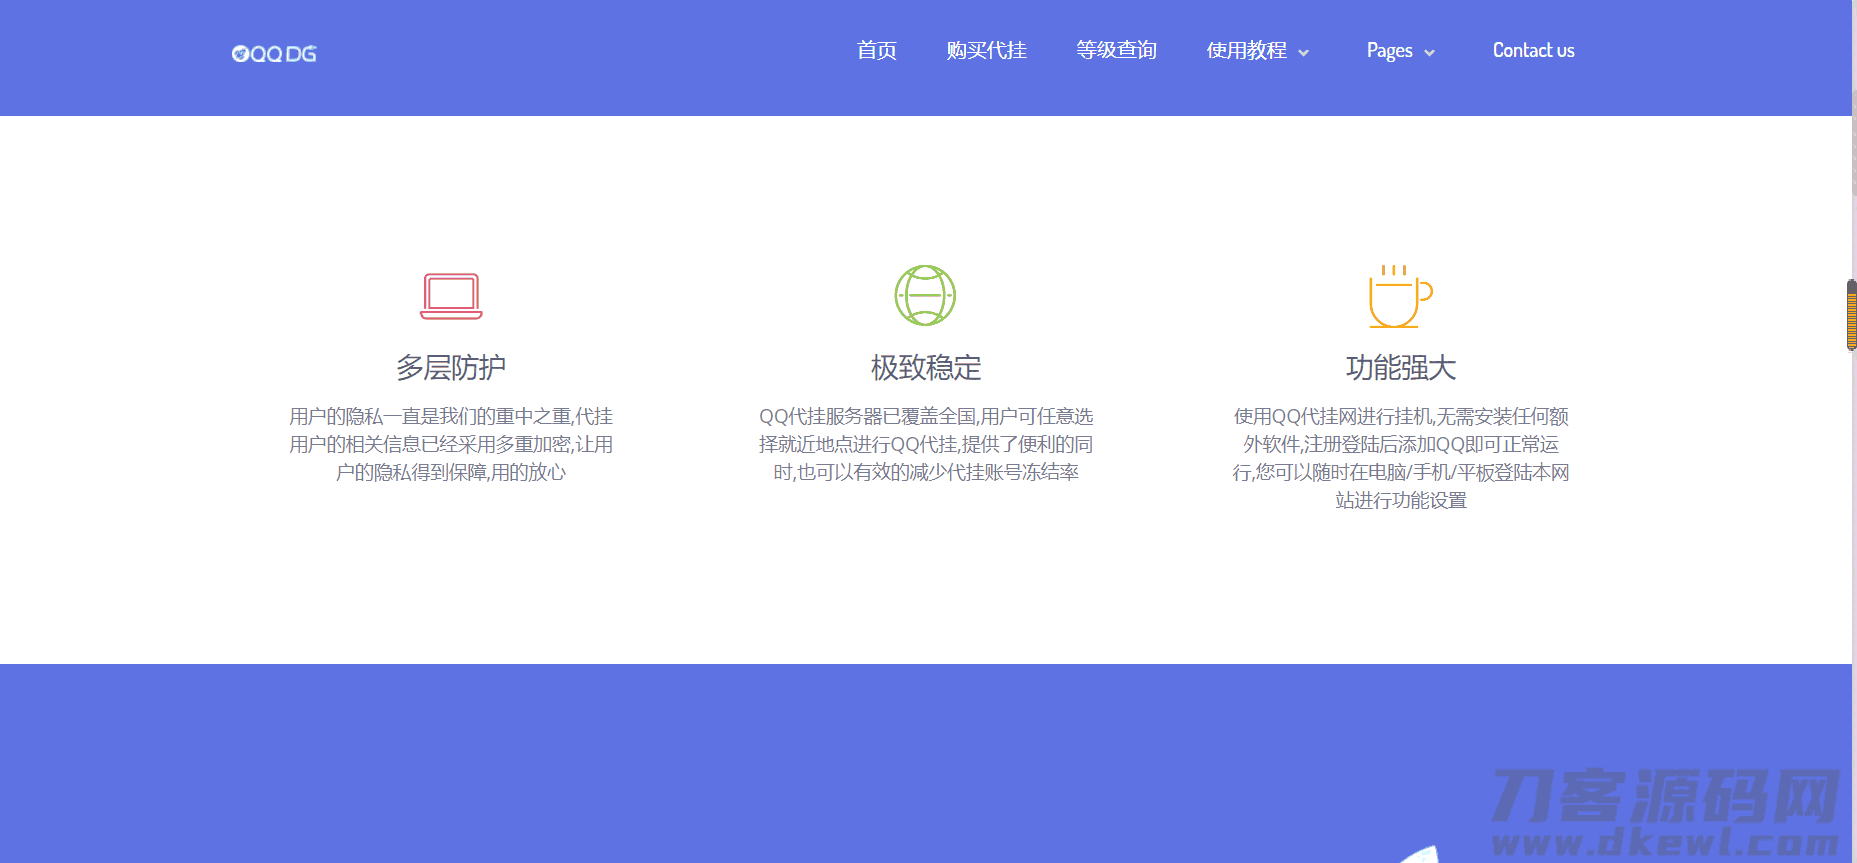Open the 首页 menu item

877,50
